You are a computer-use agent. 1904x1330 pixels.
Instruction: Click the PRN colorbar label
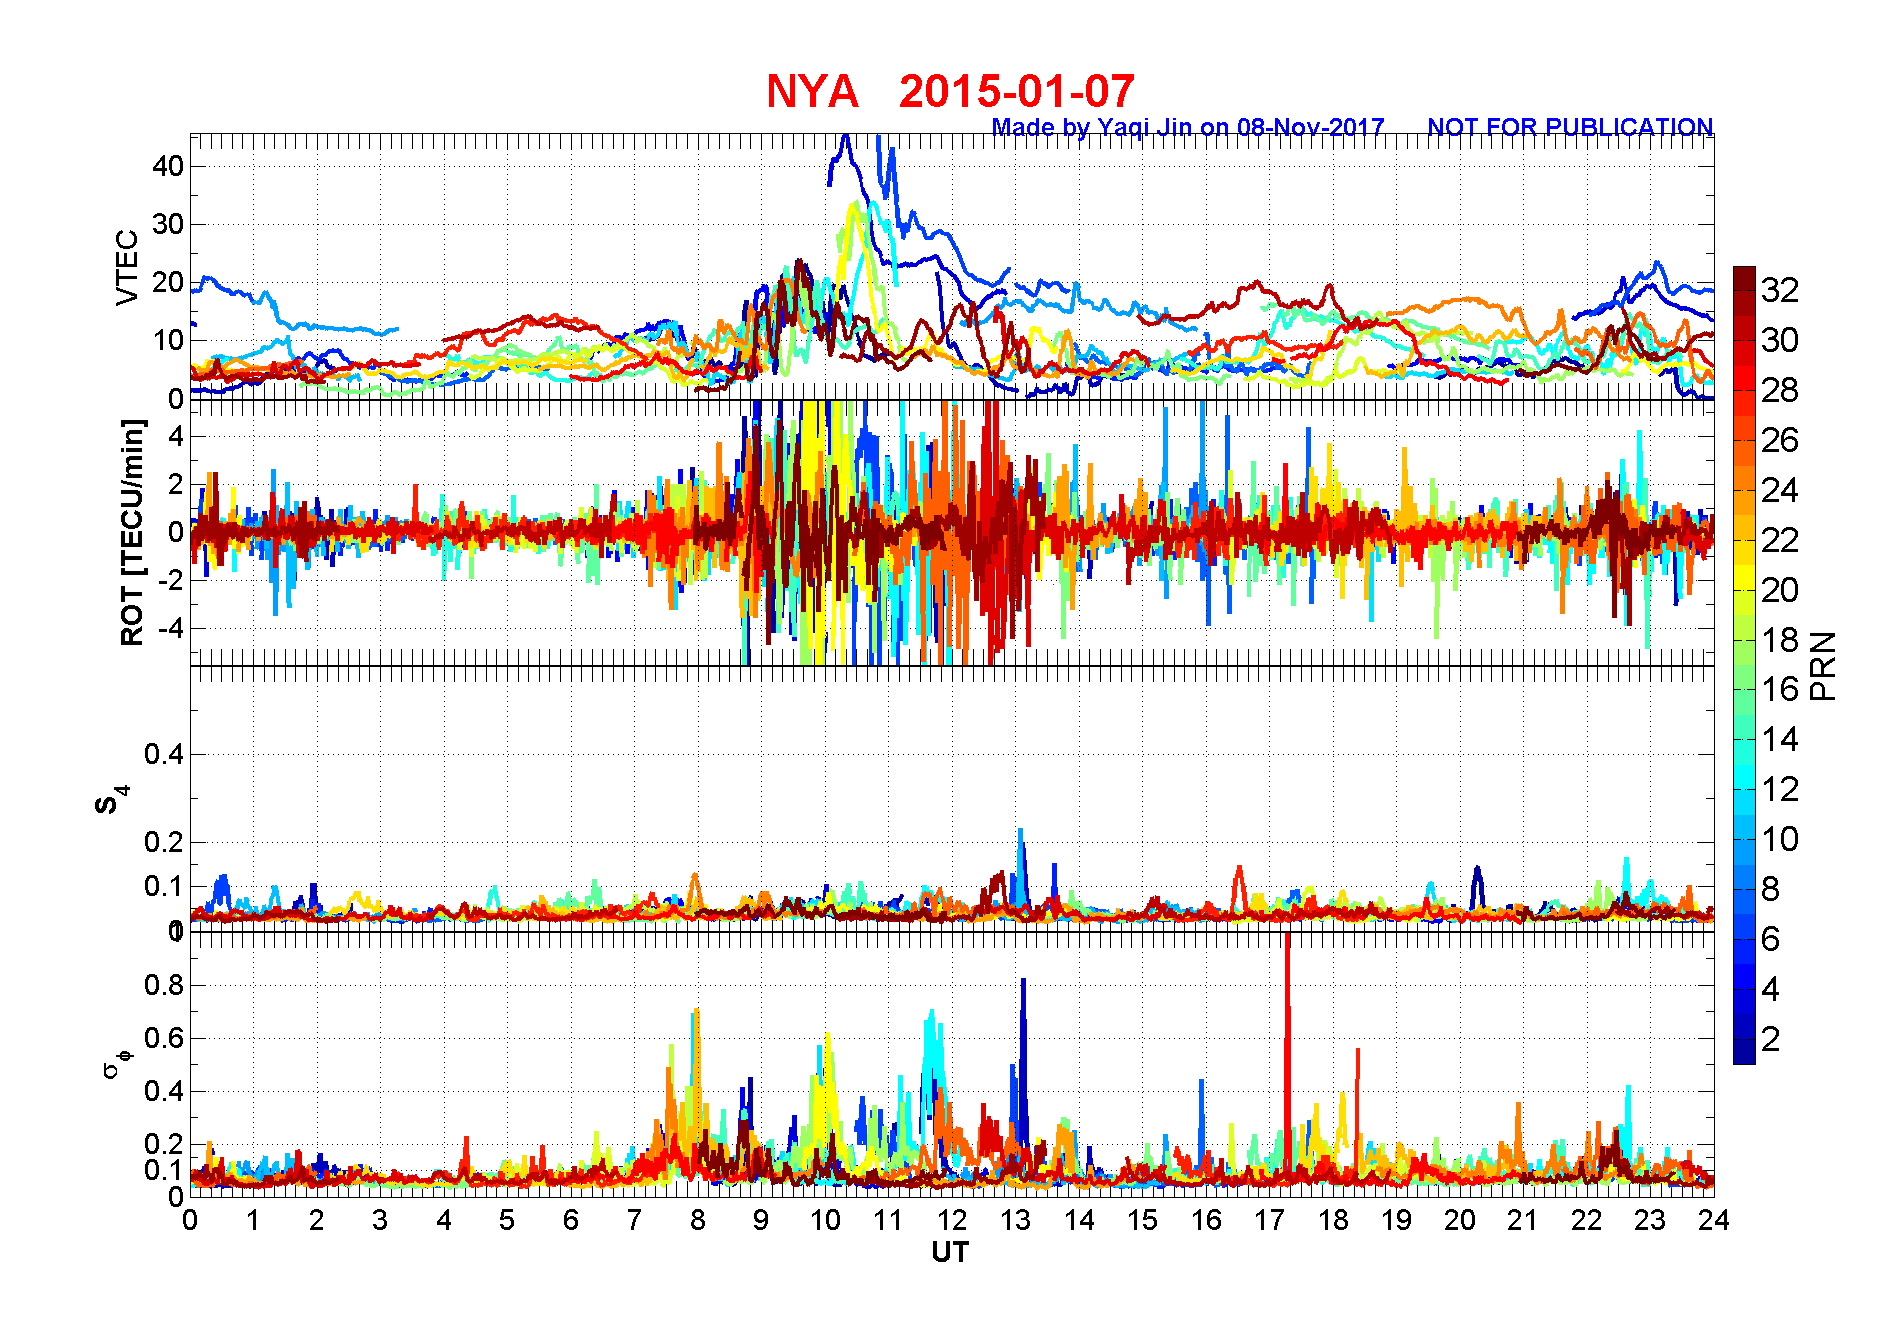point(1824,665)
